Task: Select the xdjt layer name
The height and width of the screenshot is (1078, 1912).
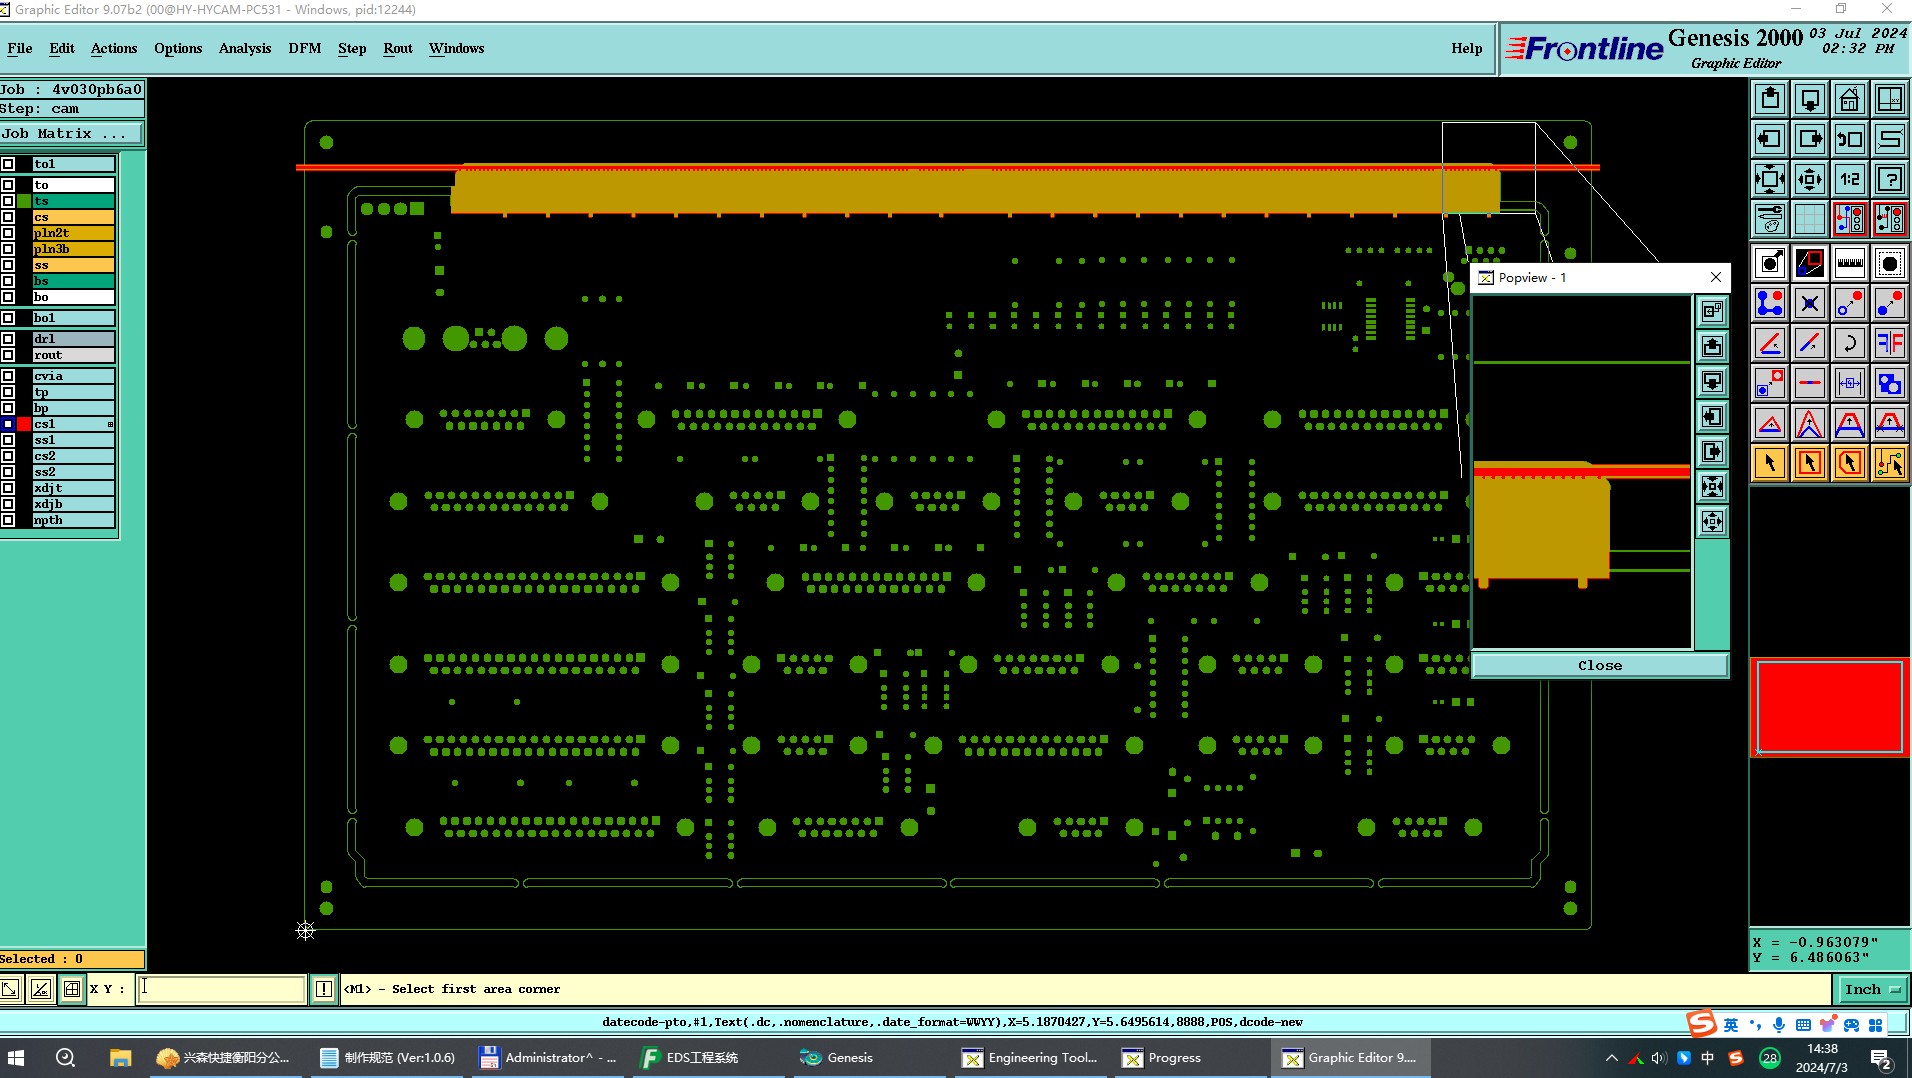Action: (x=73, y=488)
